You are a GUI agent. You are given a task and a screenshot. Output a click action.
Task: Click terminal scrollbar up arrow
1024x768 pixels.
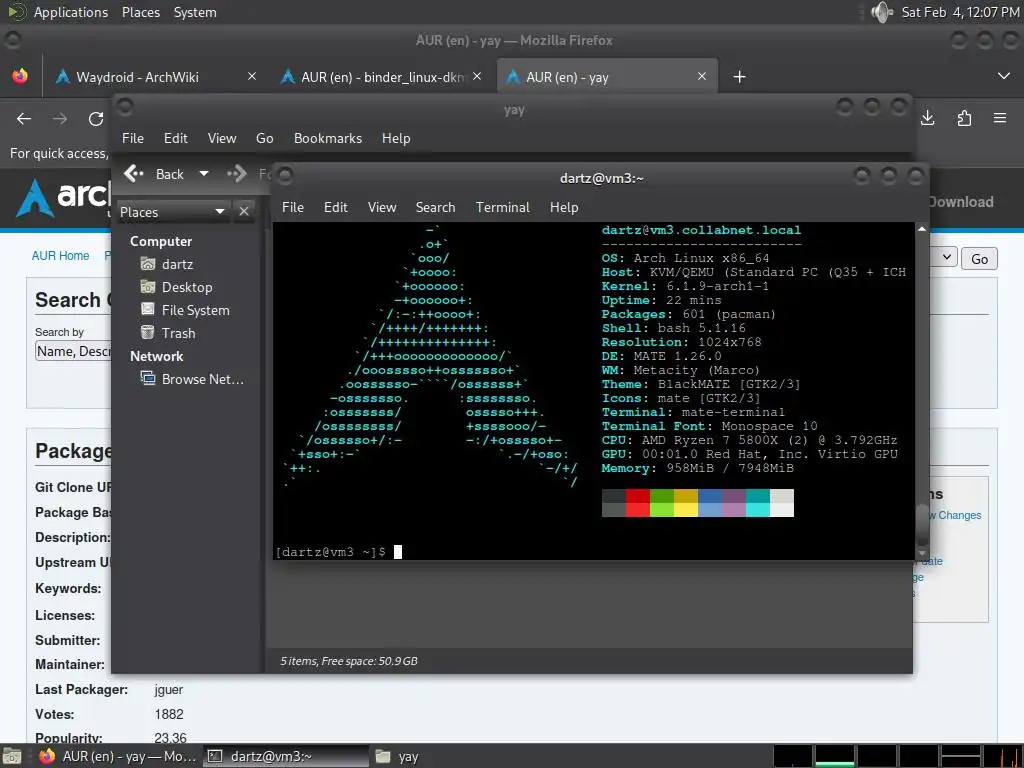(x=921, y=229)
